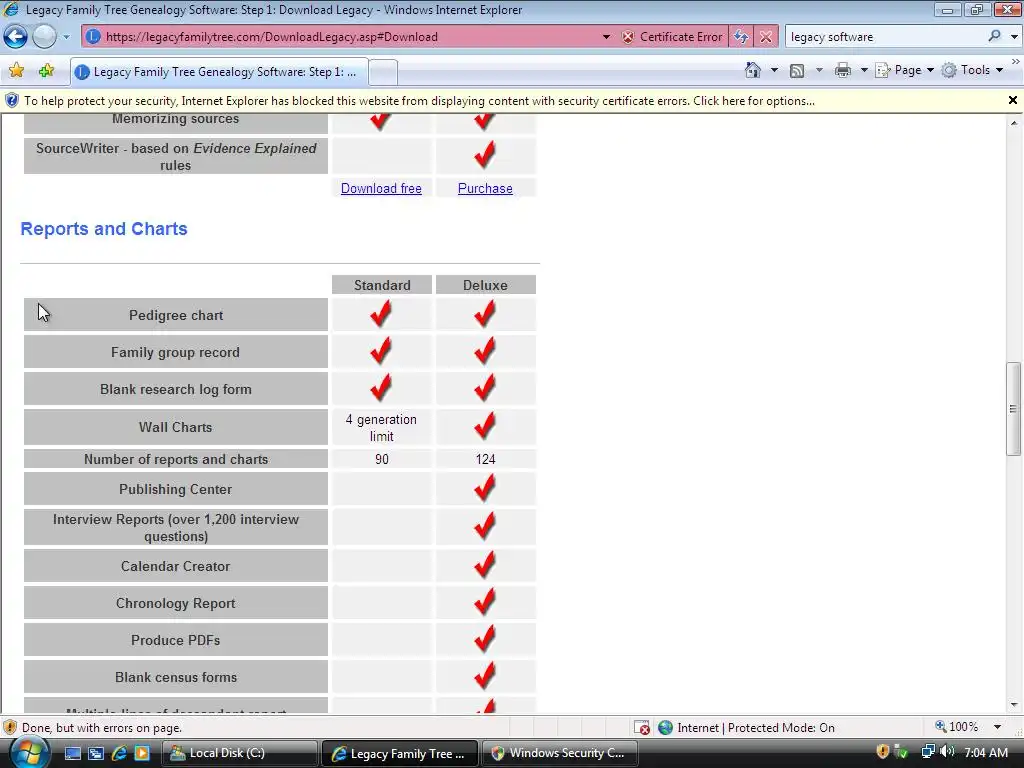Screen dimensions: 1024x768
Task: Expand the feeds dropdown arrow
Action: pos(819,70)
